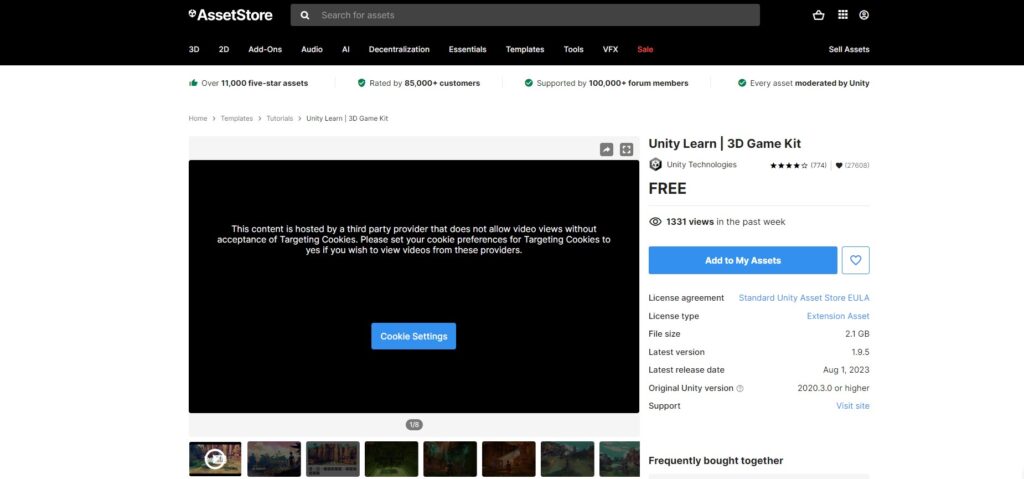Image resolution: width=1024 pixels, height=479 pixels.
Task: Click the 'Aug 1, 2023' release date
Action: (846, 370)
